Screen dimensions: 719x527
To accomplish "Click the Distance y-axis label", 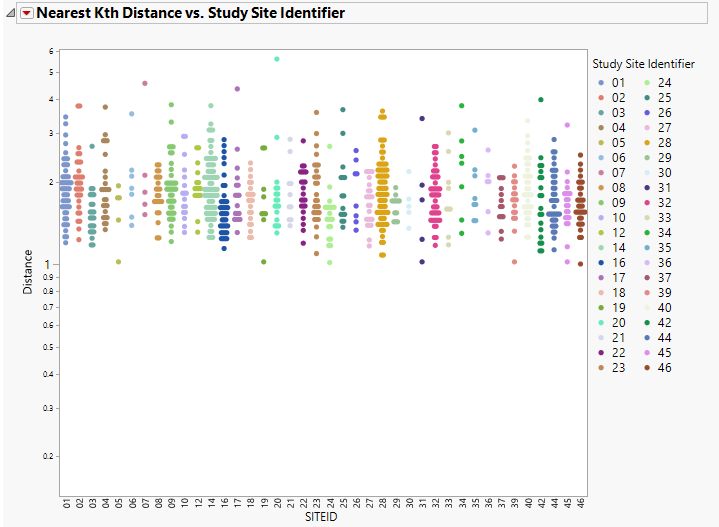I will tap(28, 272).
